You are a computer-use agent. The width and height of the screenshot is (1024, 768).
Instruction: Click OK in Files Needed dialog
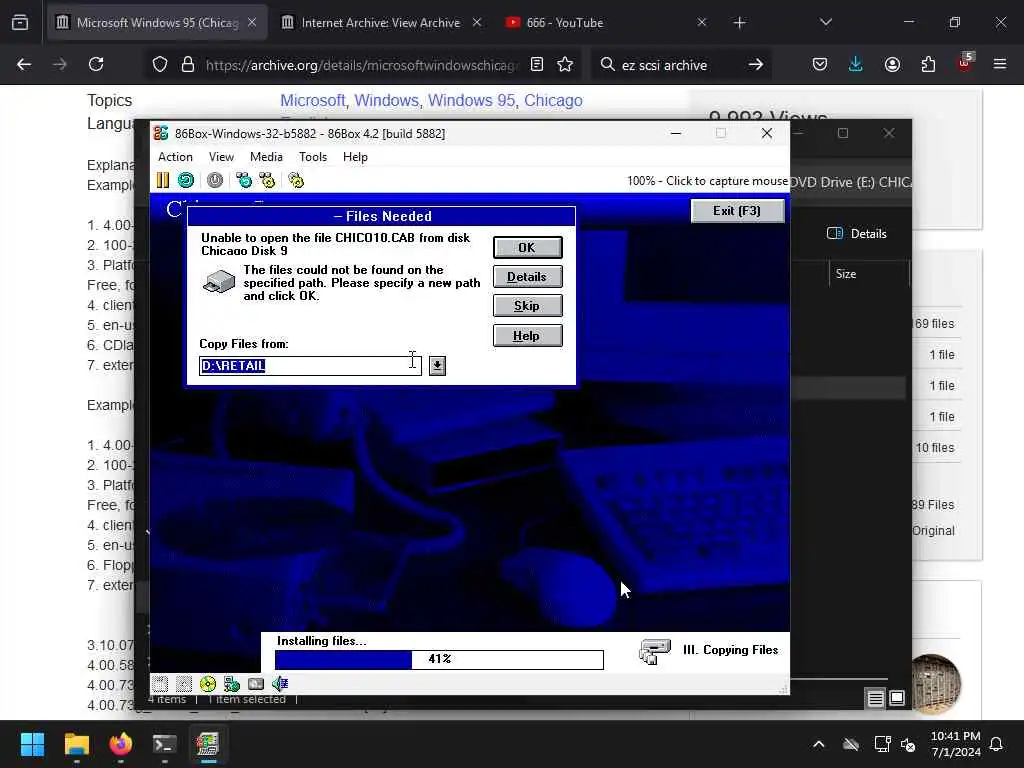[x=527, y=248]
